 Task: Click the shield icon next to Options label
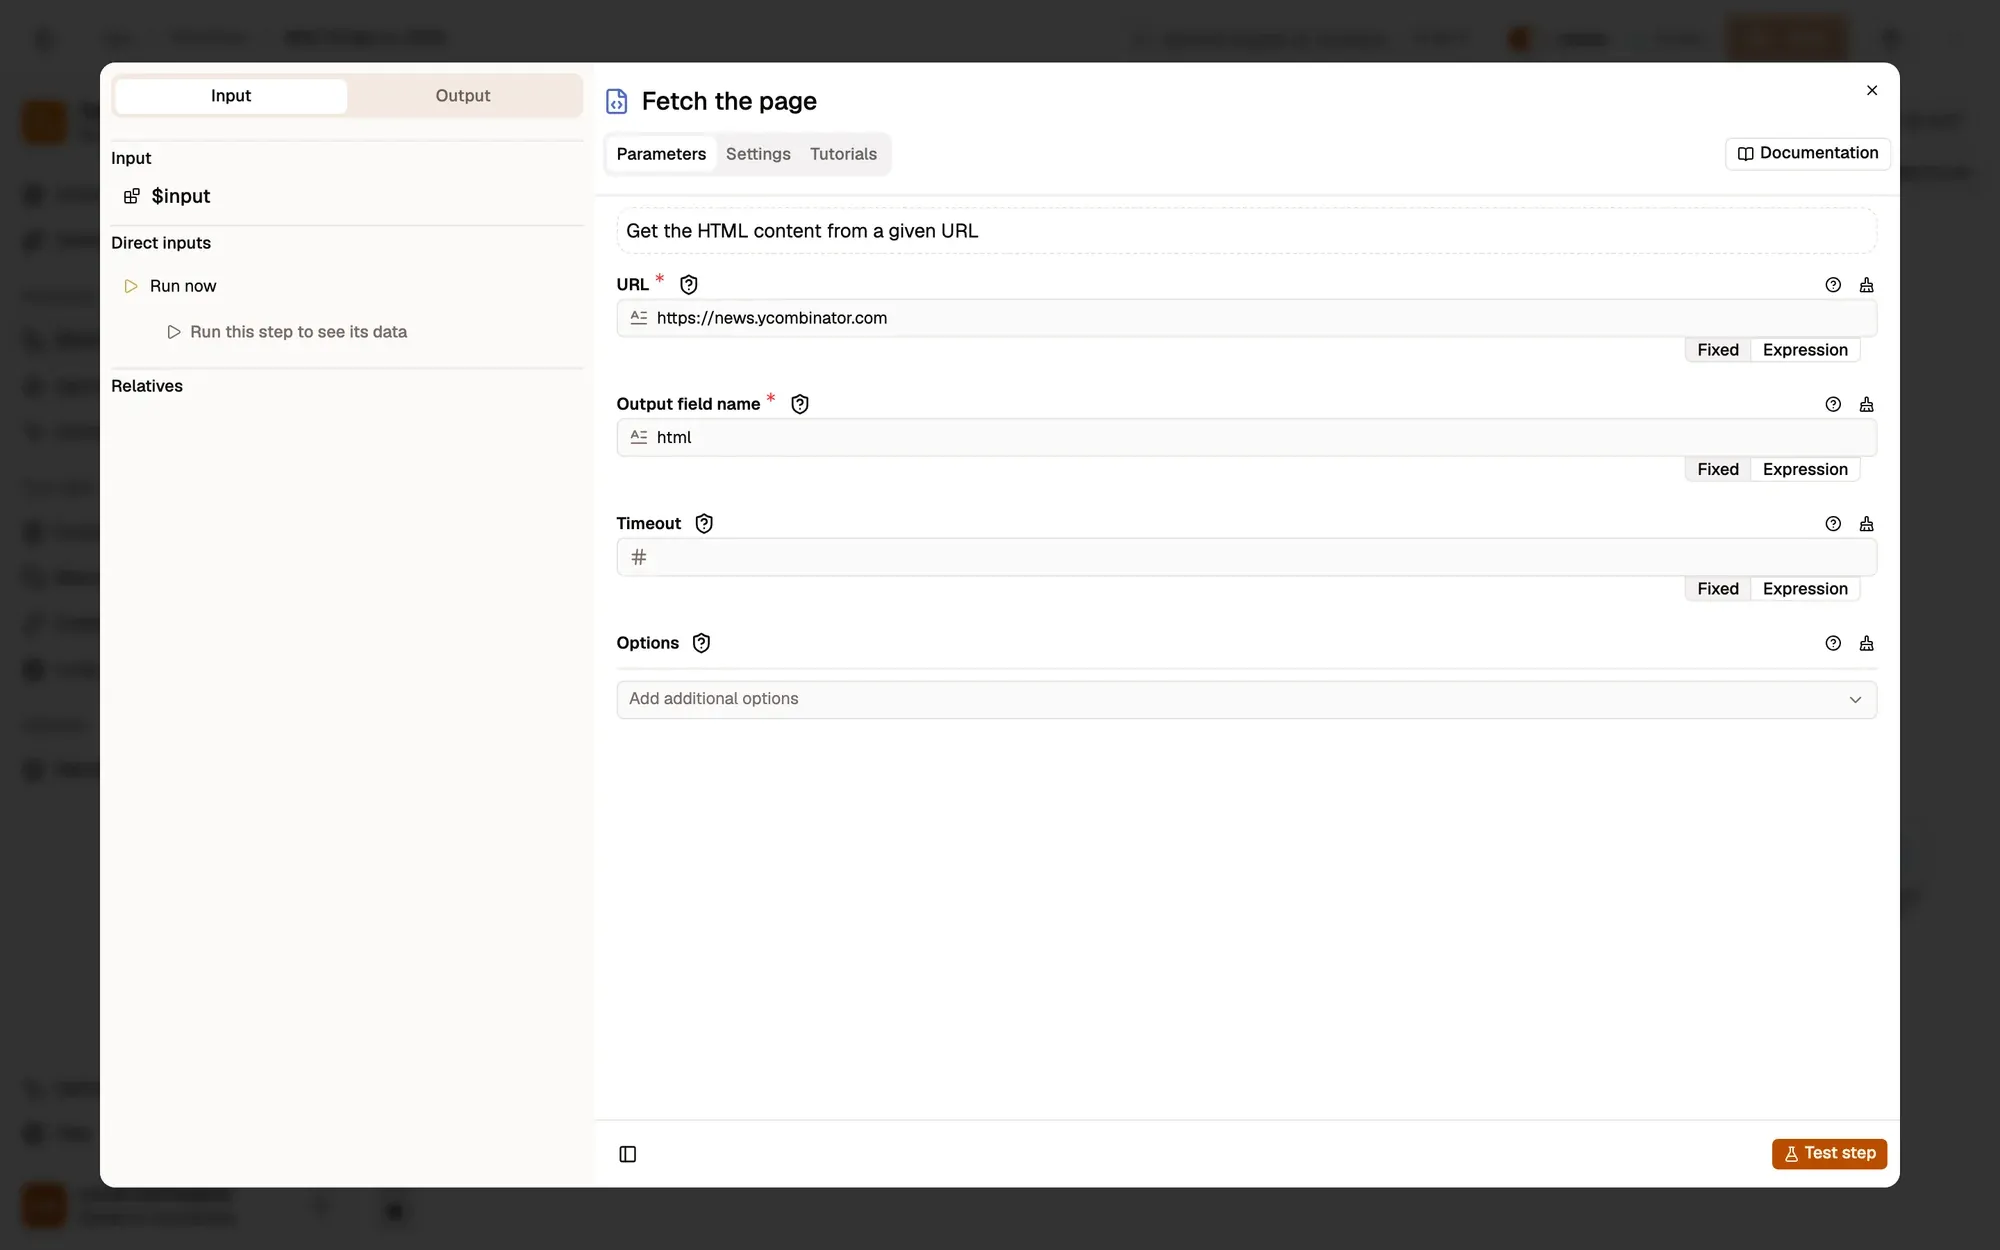[x=701, y=643]
